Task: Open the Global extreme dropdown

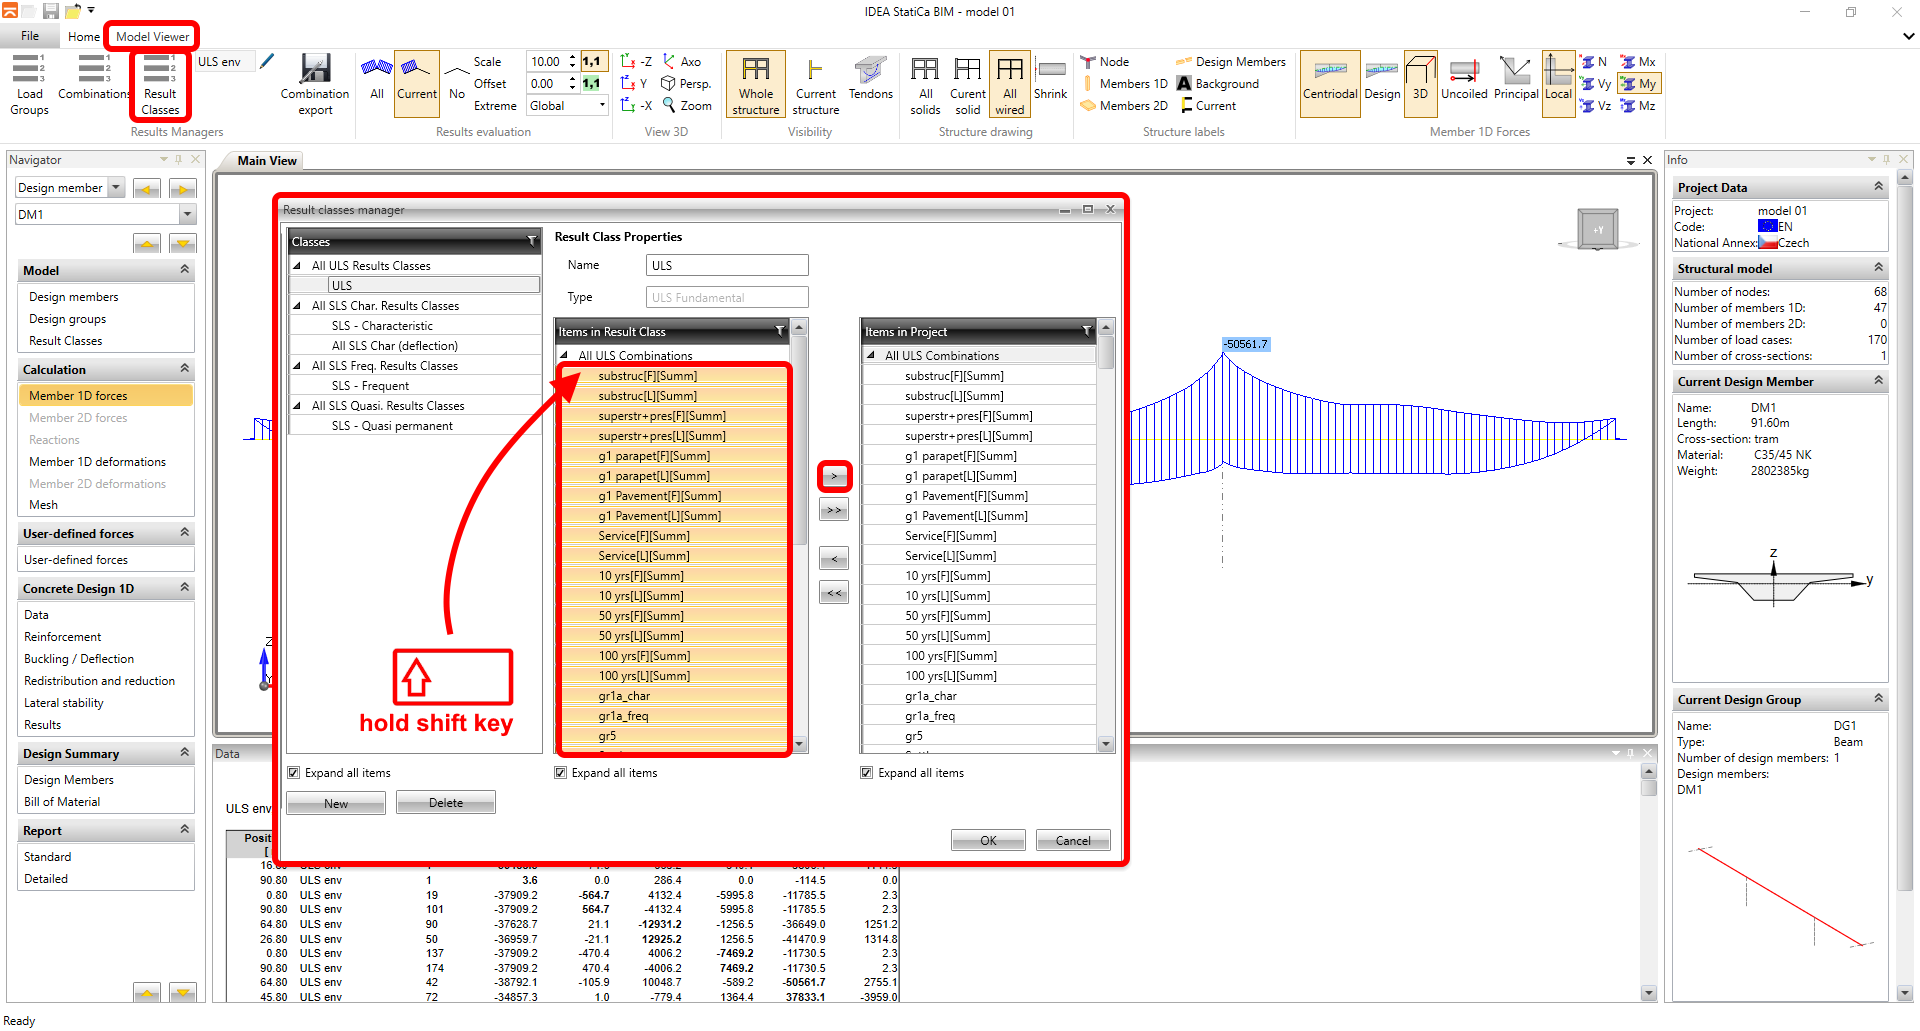Action: click(x=602, y=106)
